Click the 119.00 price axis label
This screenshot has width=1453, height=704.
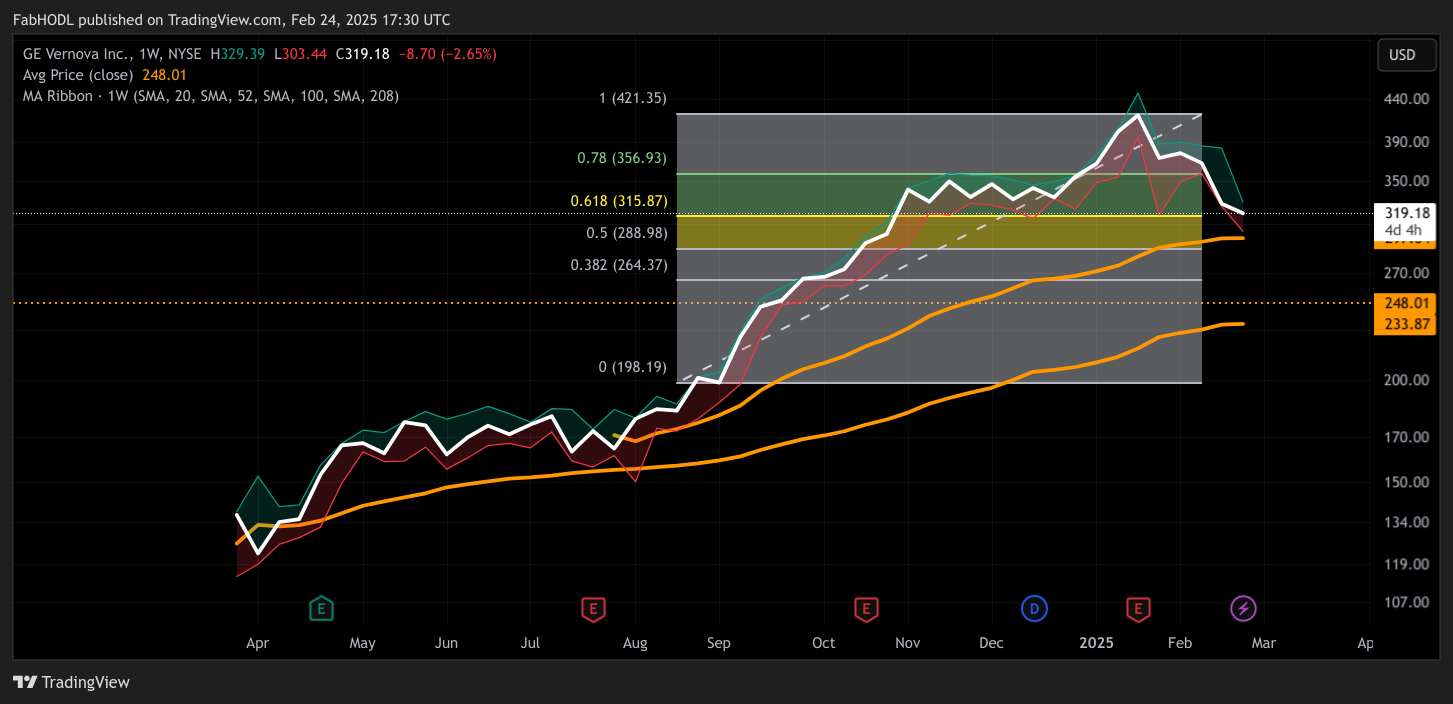[x=1406, y=564]
